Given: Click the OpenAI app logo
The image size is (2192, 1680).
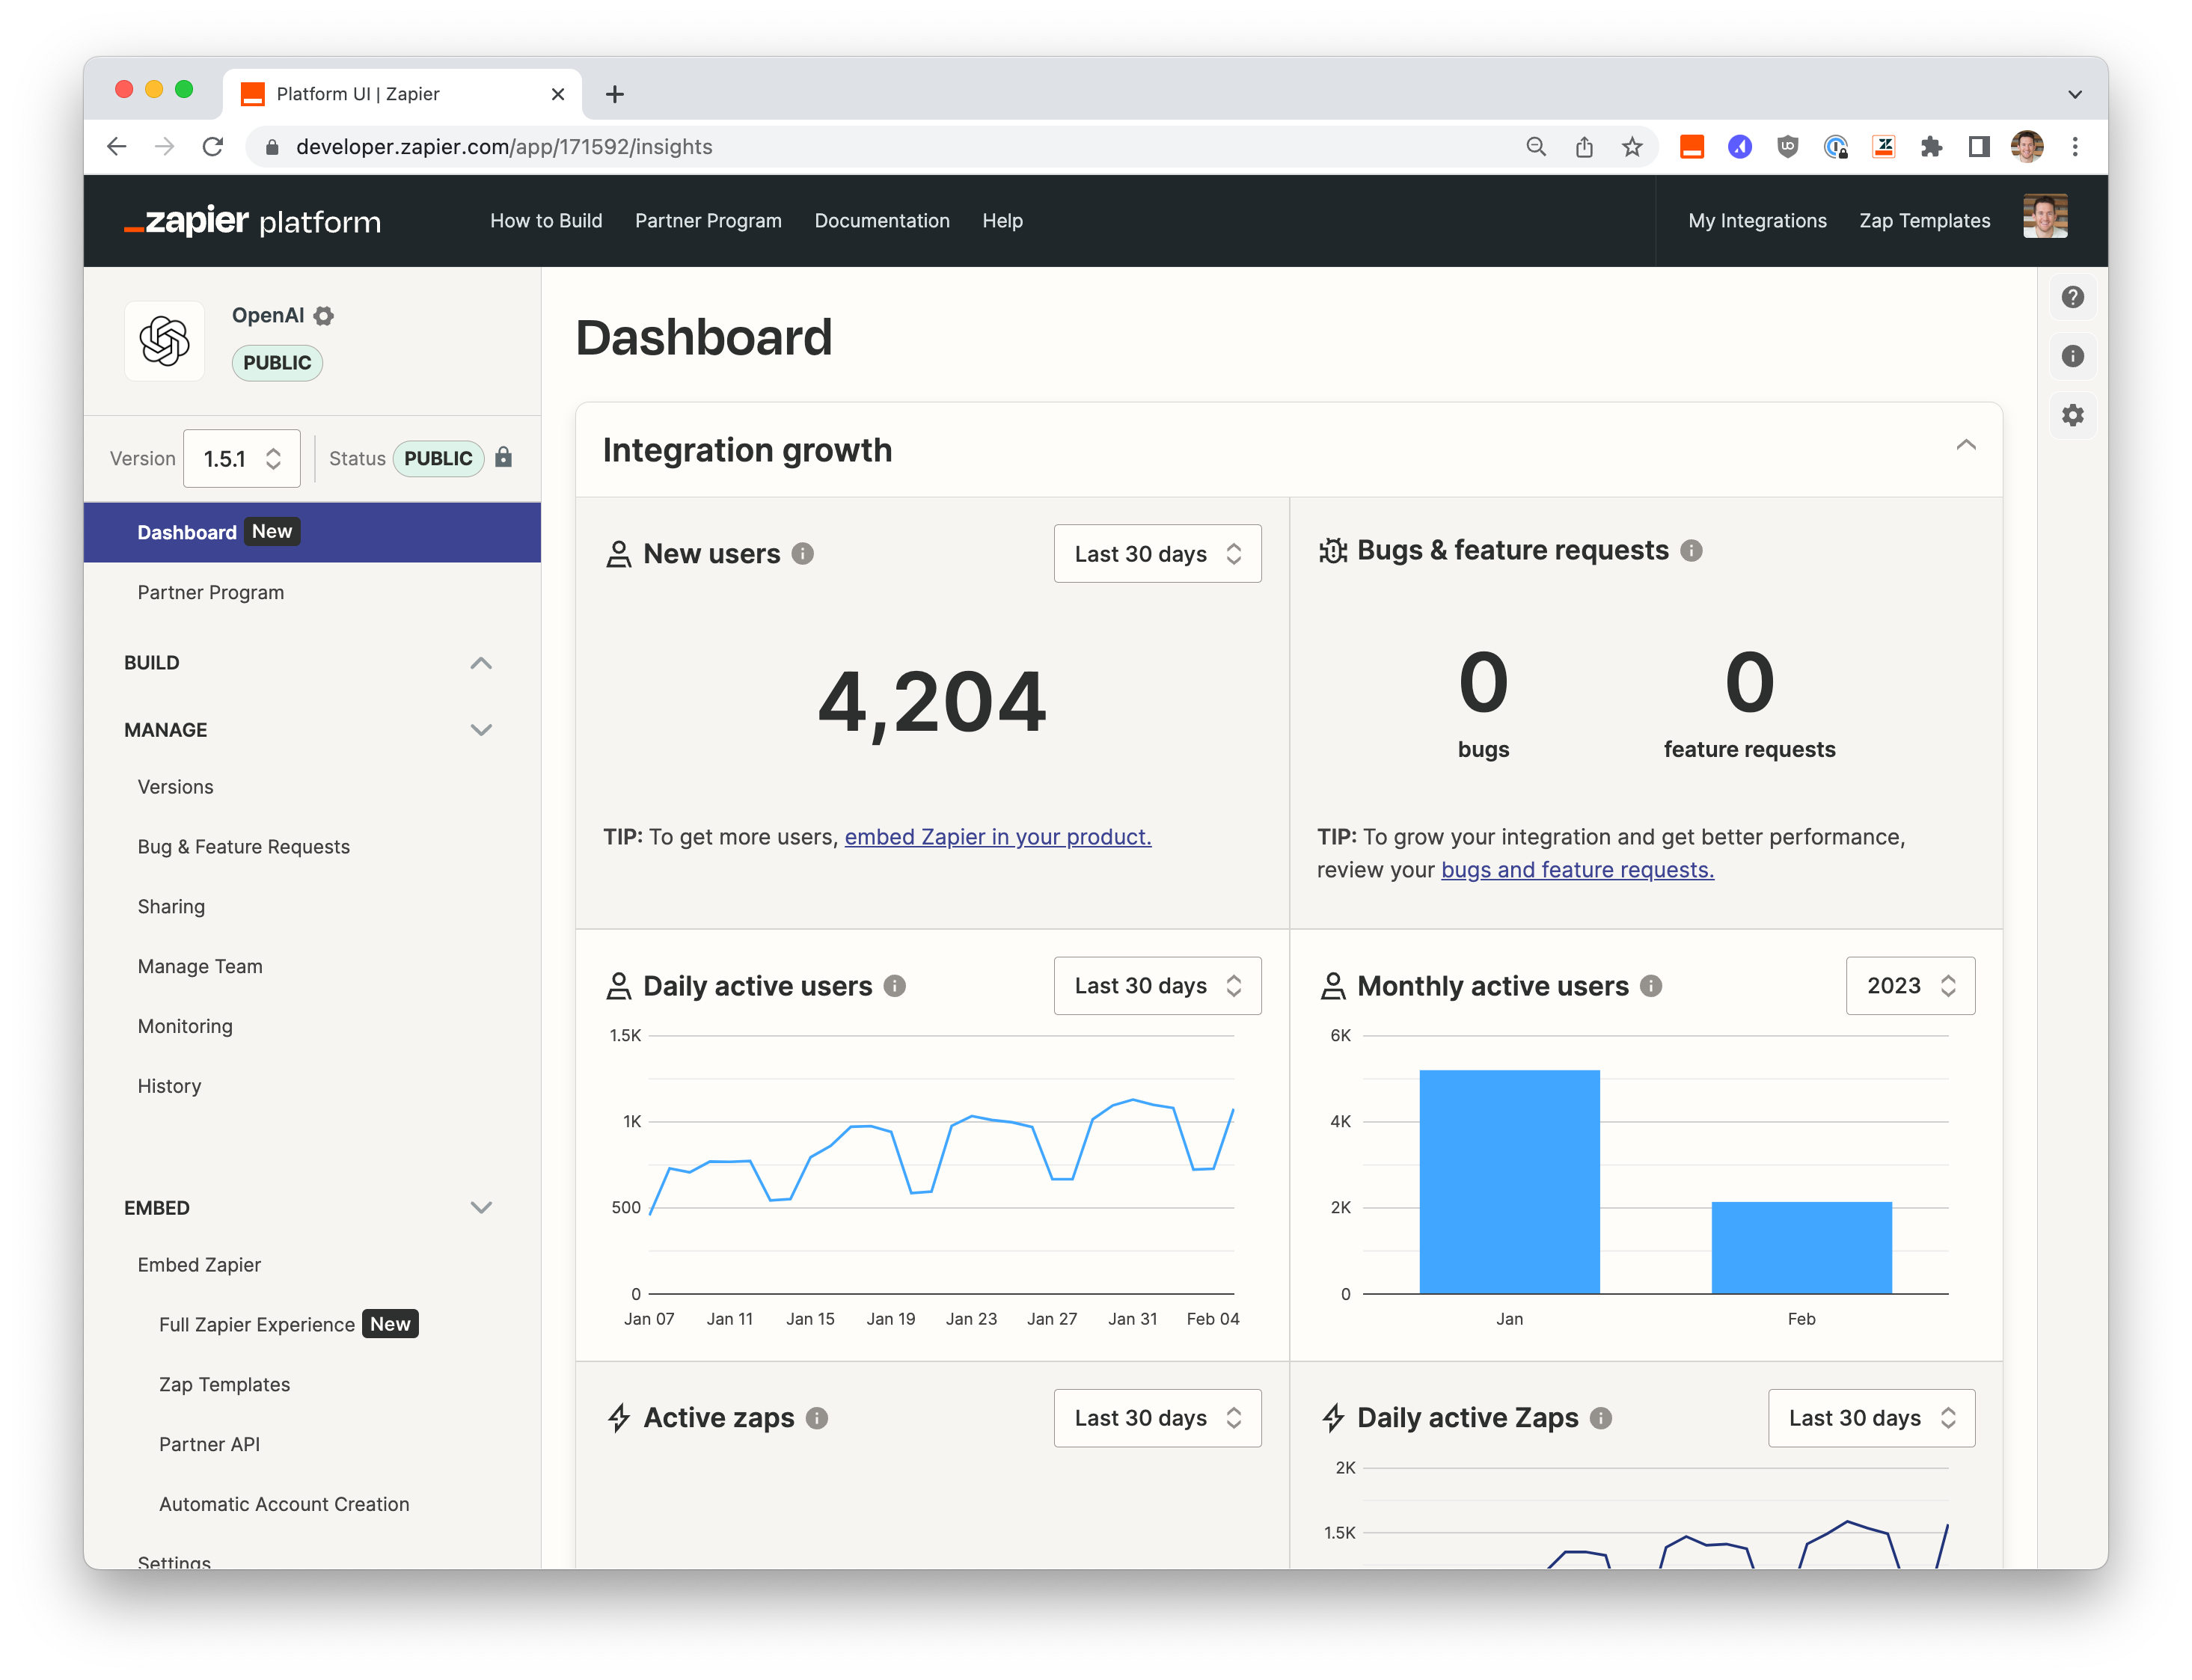Looking at the screenshot, I should point(165,341).
